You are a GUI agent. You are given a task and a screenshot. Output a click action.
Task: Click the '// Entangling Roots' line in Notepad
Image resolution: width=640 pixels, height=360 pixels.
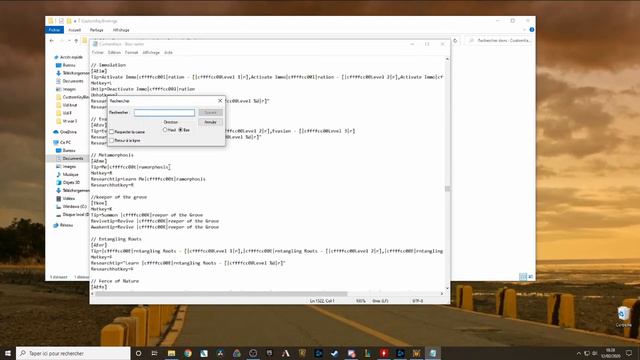click(116, 239)
